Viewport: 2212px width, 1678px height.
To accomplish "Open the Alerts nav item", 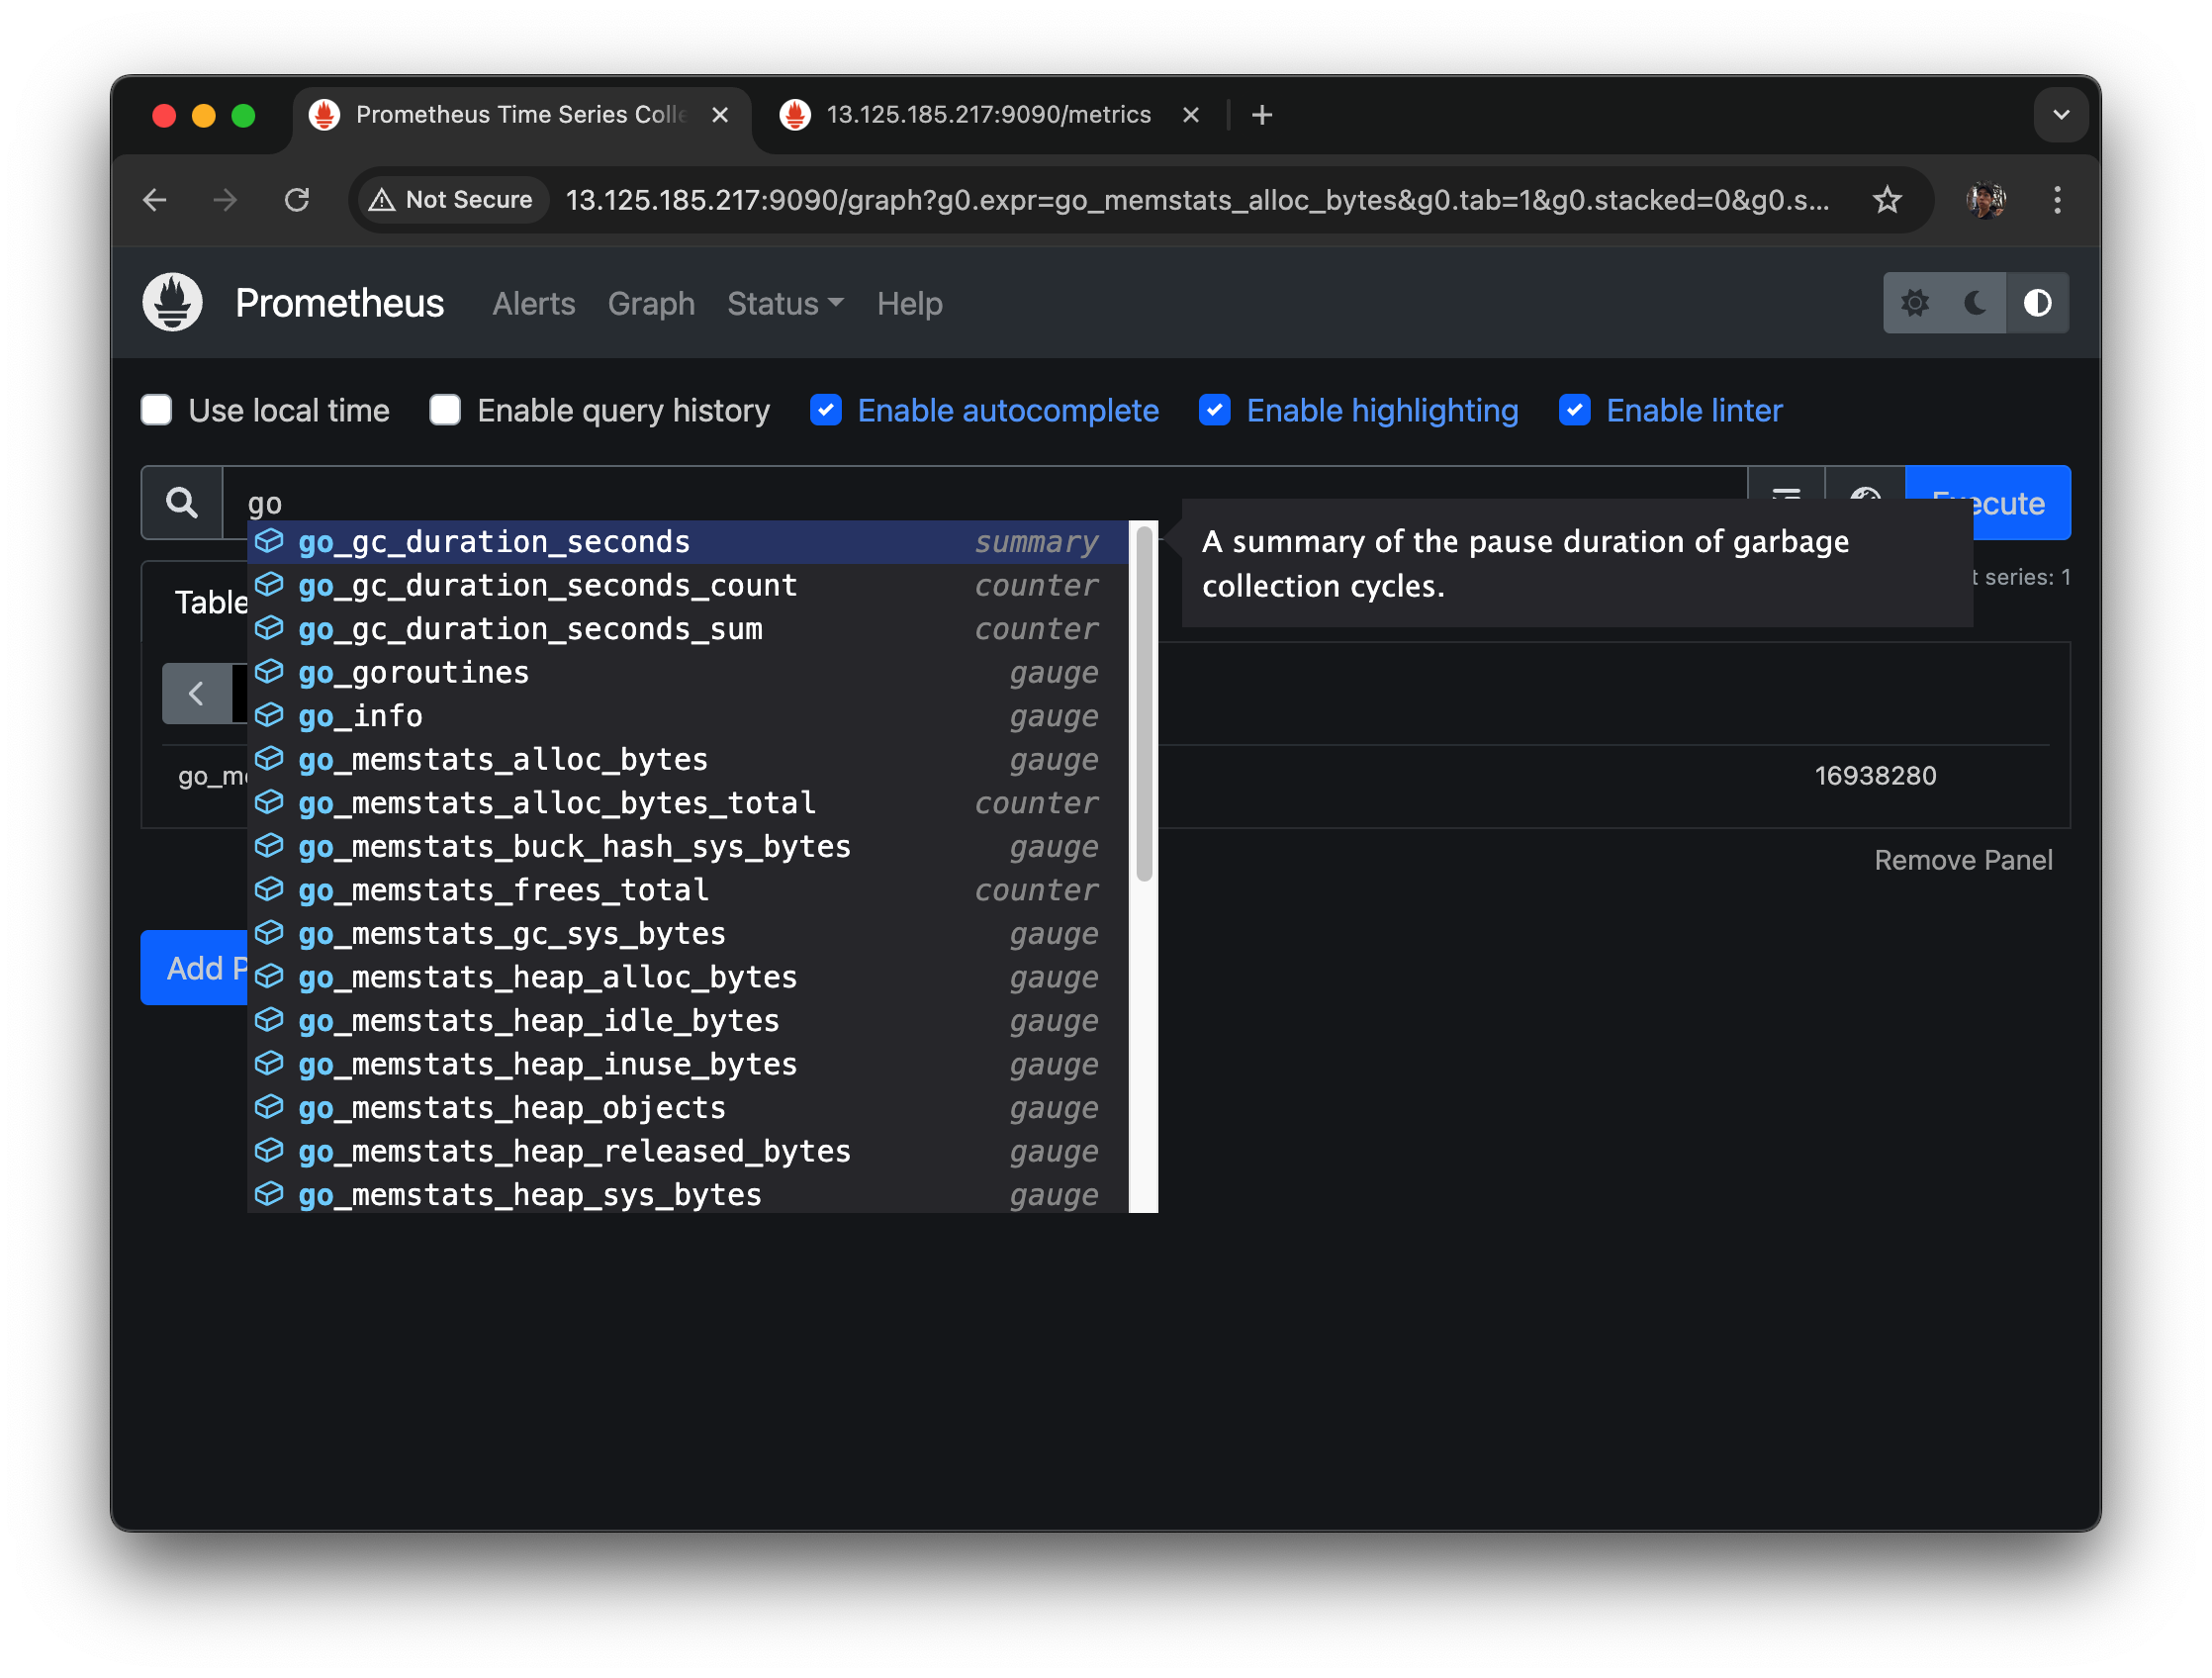I will click(x=533, y=303).
